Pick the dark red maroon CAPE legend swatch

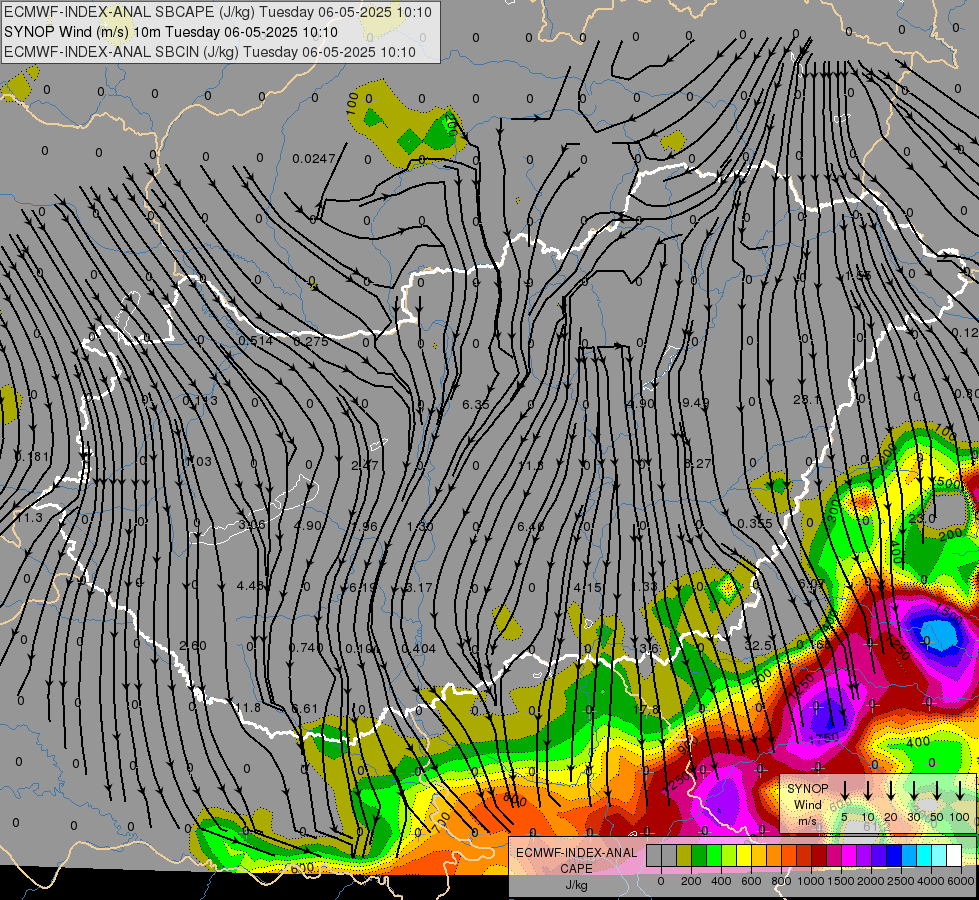(819, 856)
